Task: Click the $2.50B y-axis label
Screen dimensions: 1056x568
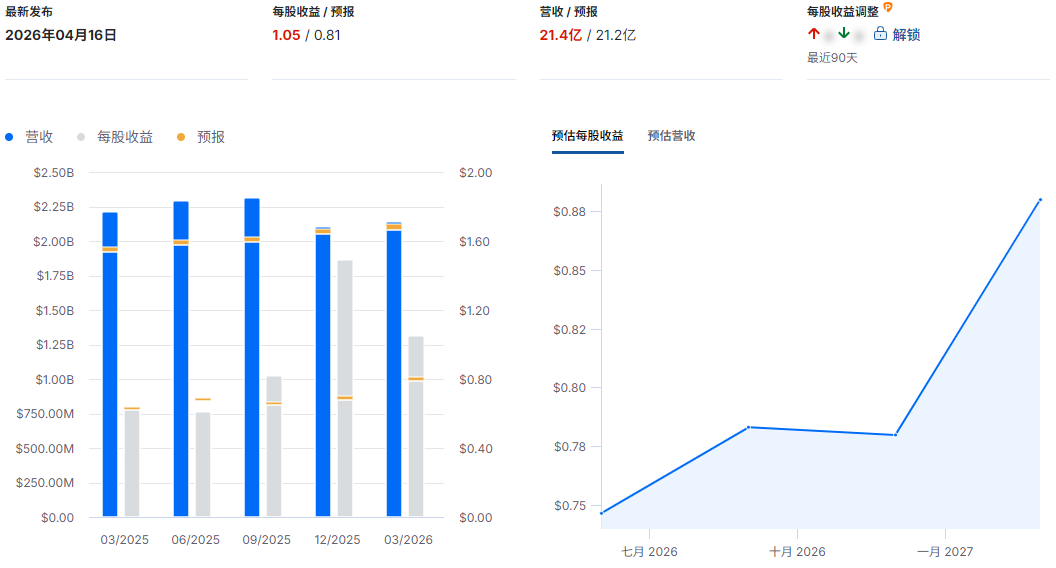Action: coord(54,173)
